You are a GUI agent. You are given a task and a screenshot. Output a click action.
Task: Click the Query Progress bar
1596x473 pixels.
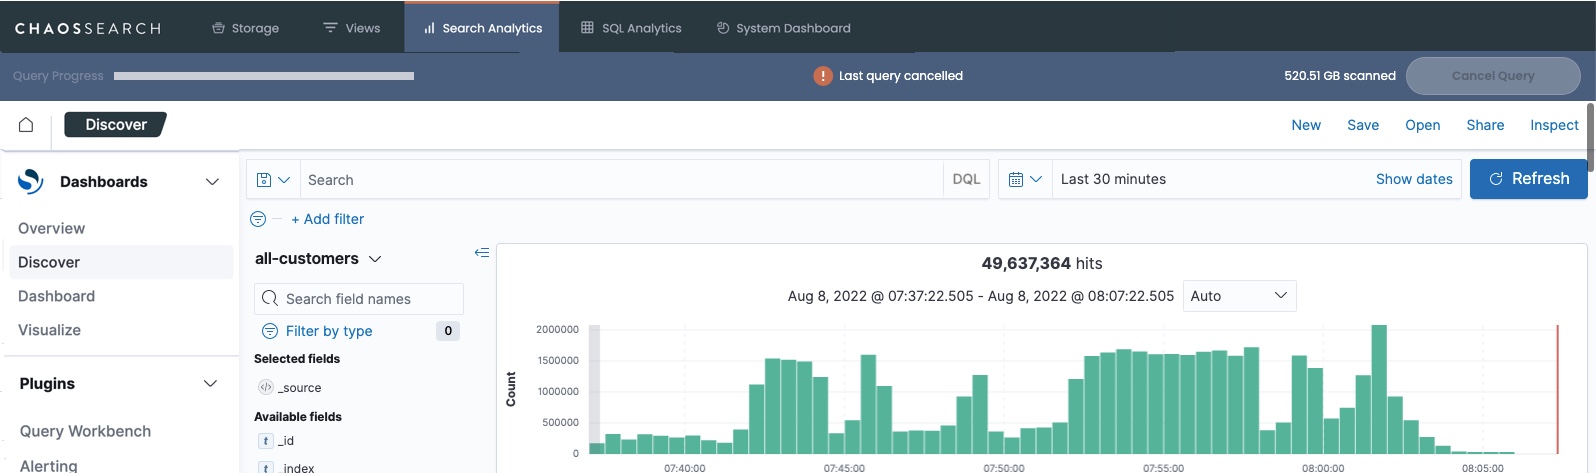tap(264, 76)
